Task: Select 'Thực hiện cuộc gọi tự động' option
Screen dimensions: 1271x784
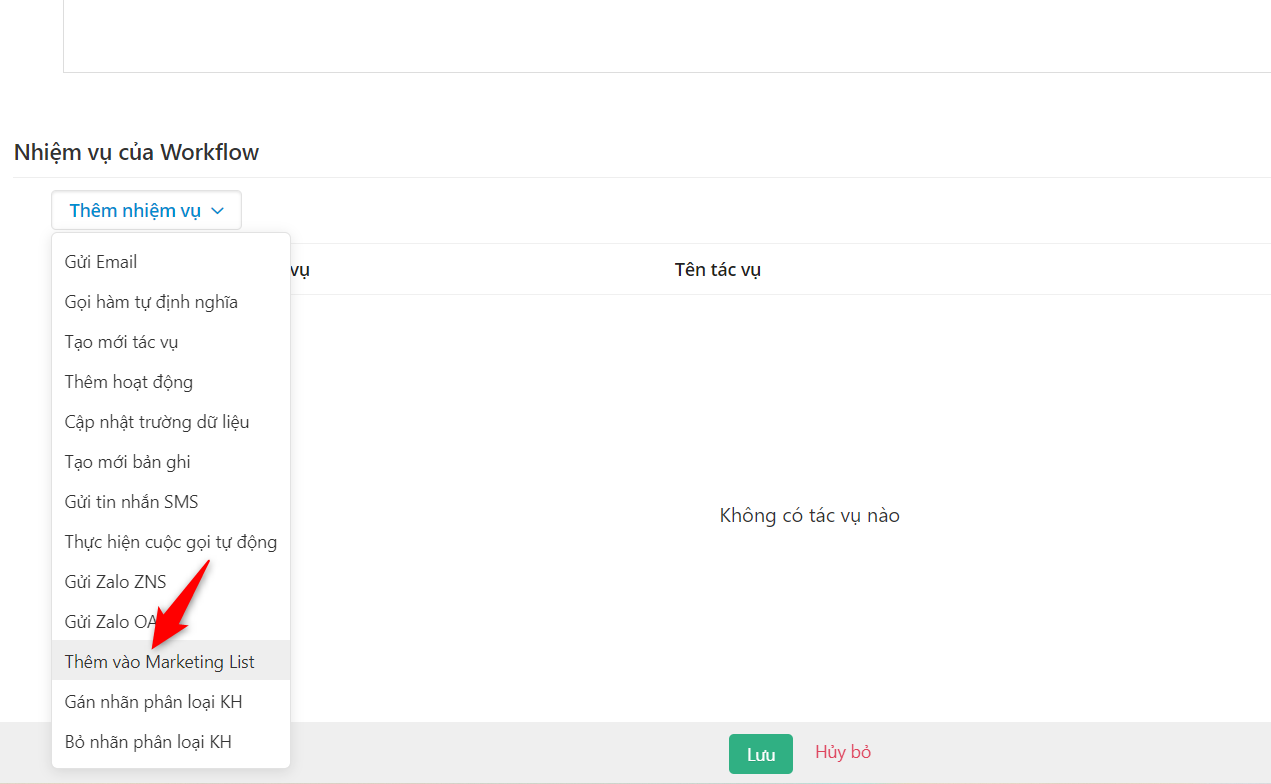Action: (x=171, y=541)
